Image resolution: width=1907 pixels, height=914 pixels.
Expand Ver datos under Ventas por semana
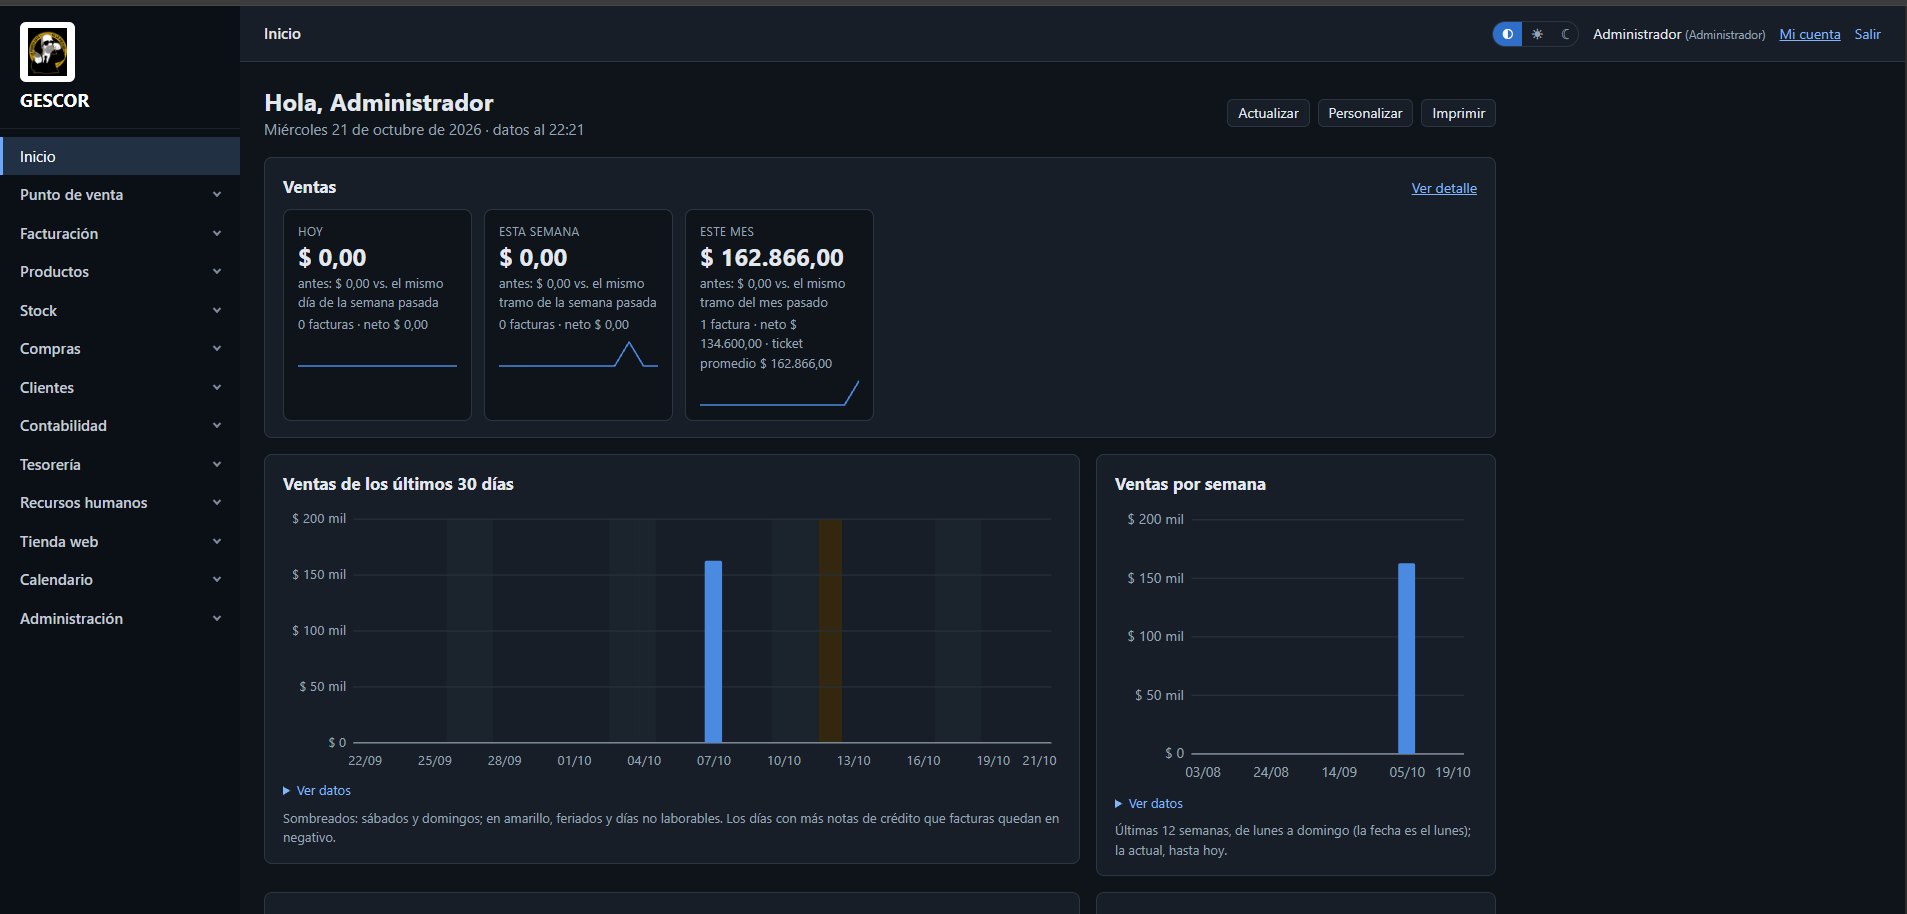1149,804
